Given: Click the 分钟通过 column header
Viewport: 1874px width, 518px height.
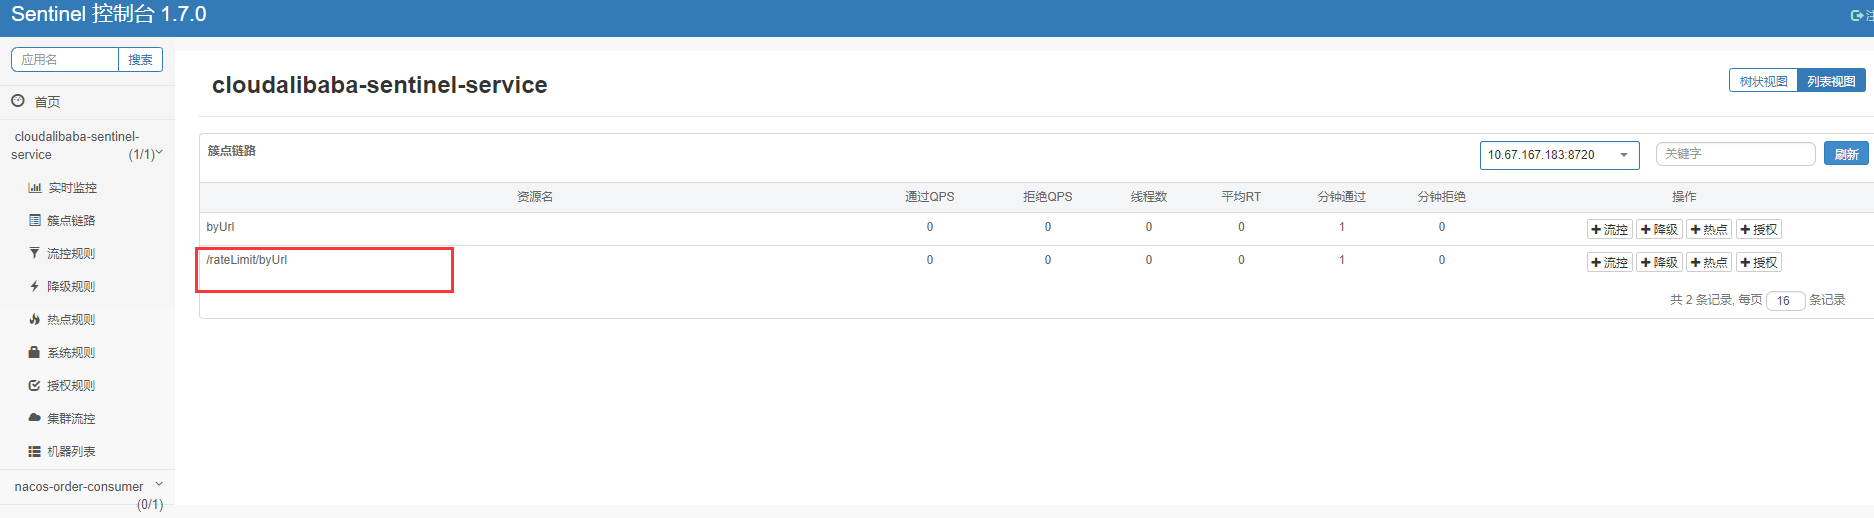Looking at the screenshot, I should [x=1342, y=197].
